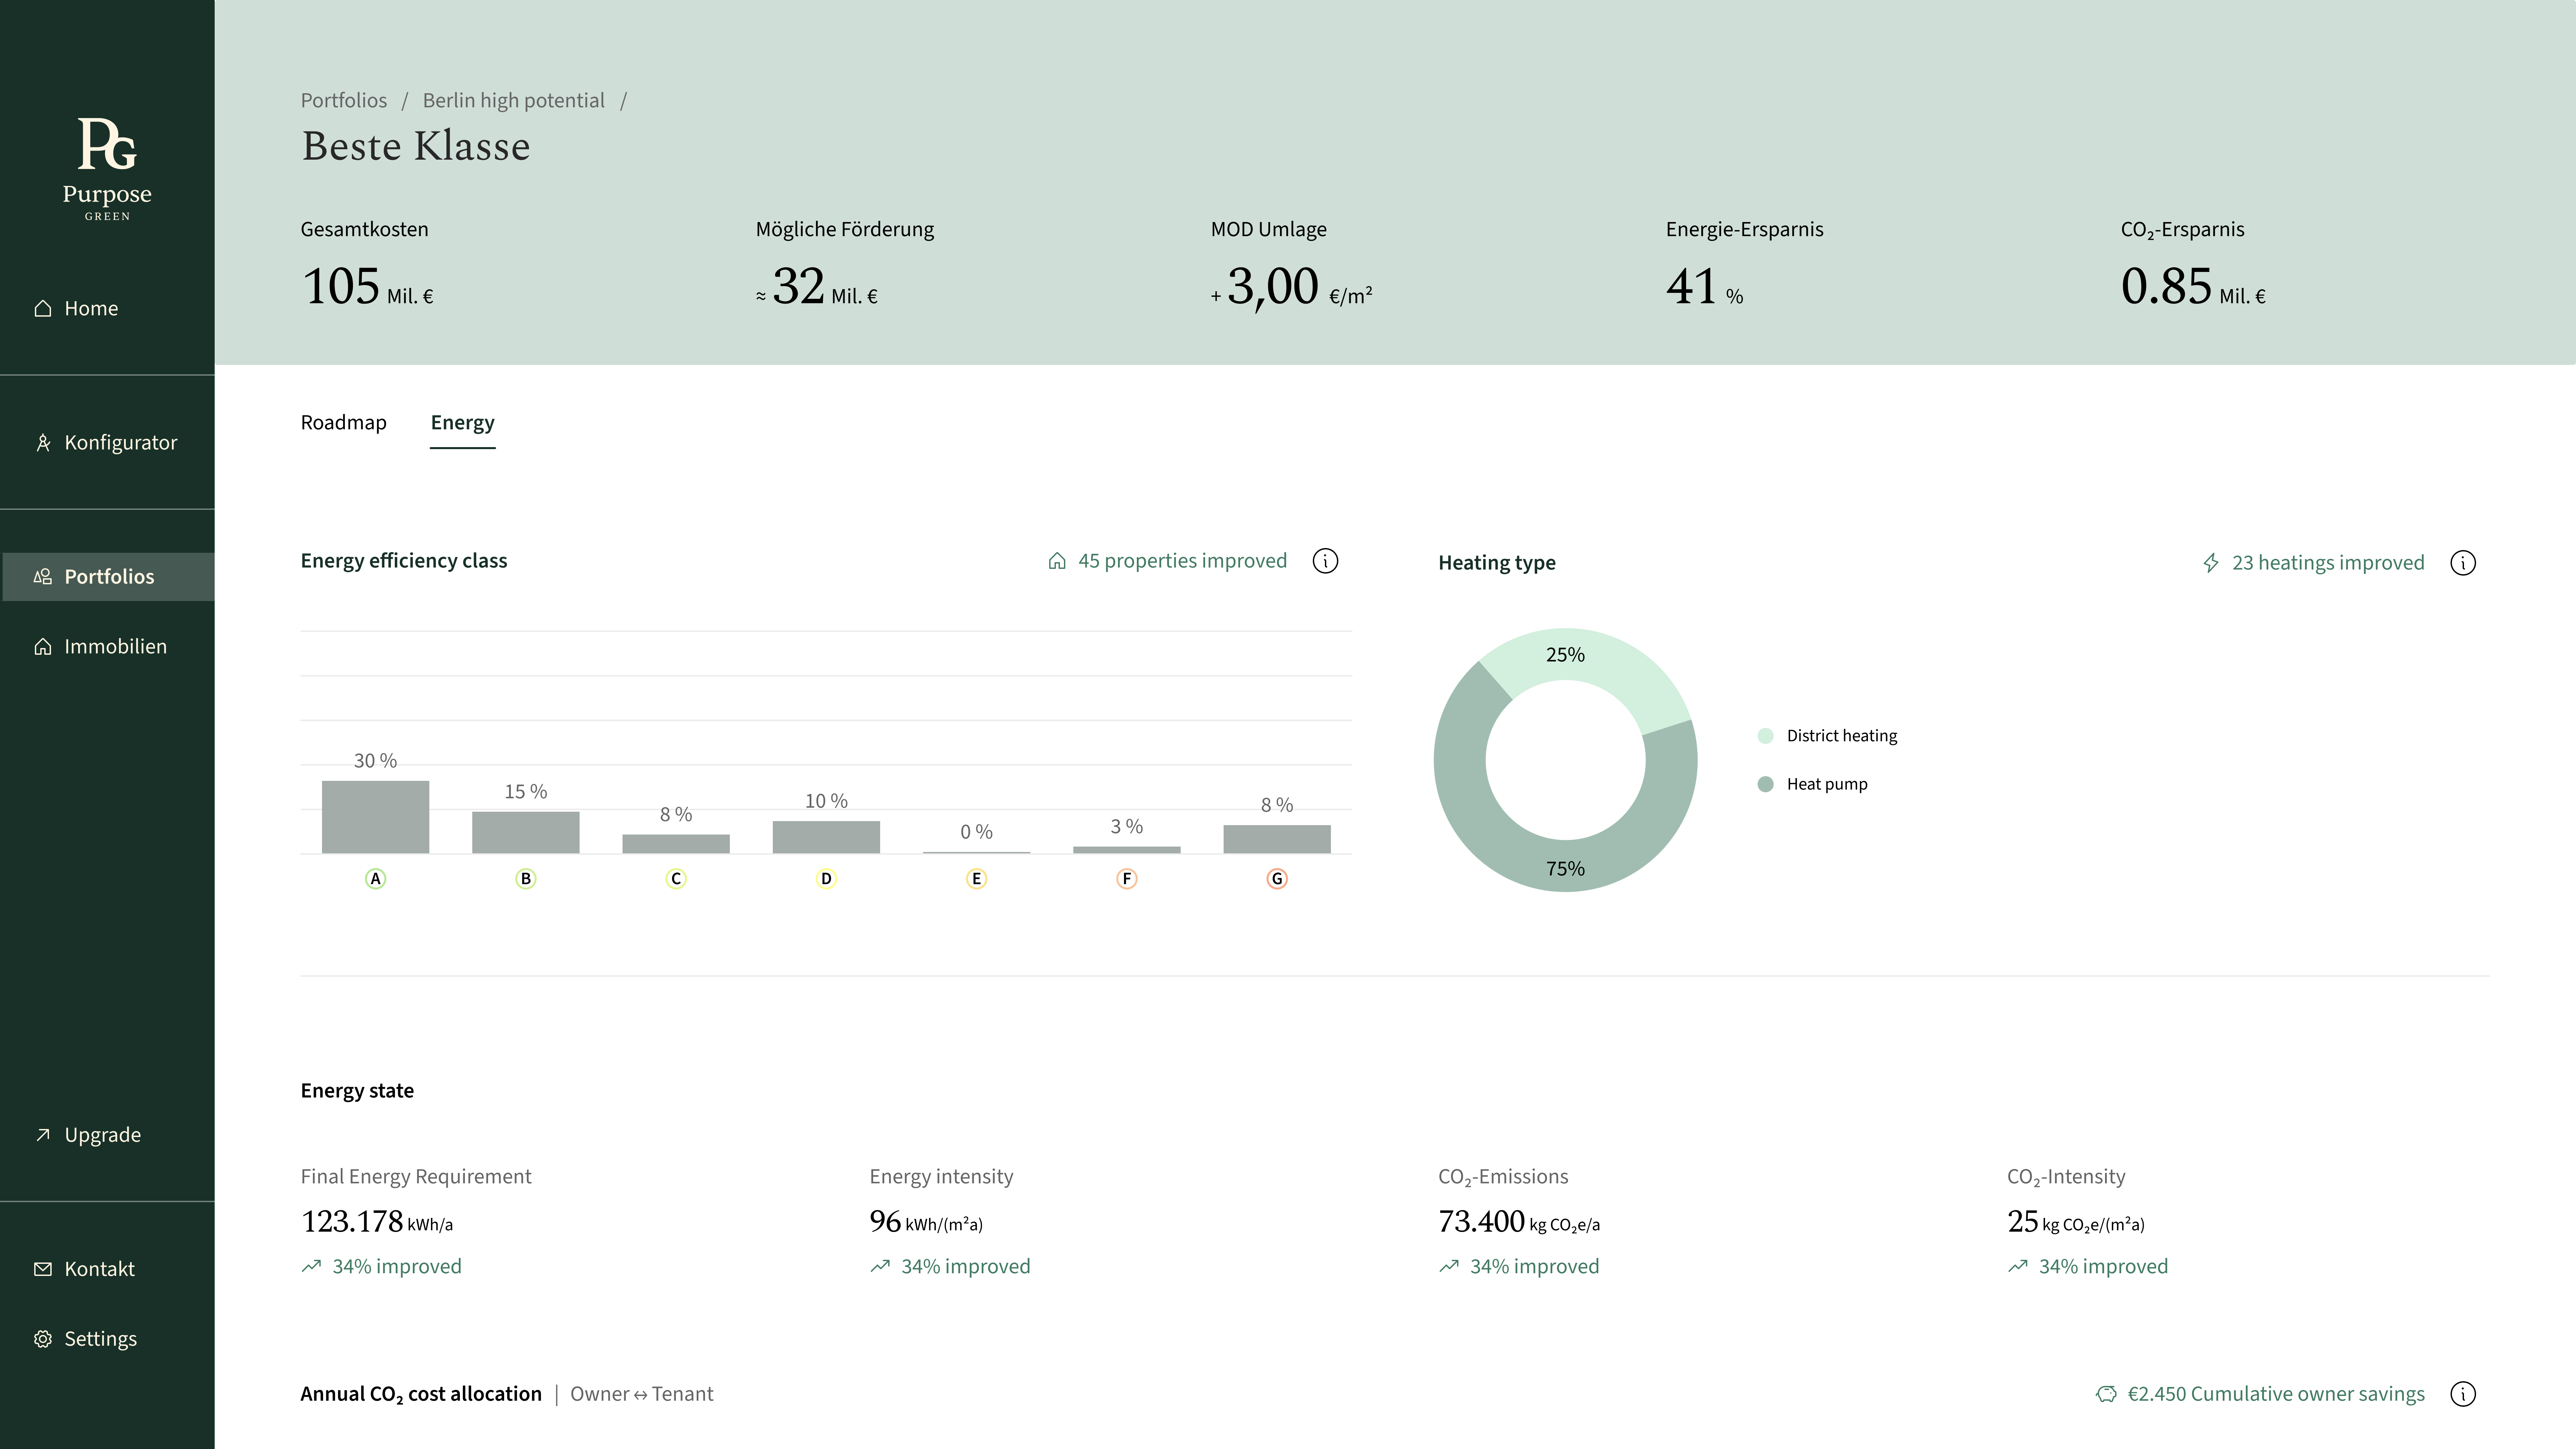2576x1449 pixels.
Task: Click house icon beside 45 properties improved
Action: point(1057,561)
